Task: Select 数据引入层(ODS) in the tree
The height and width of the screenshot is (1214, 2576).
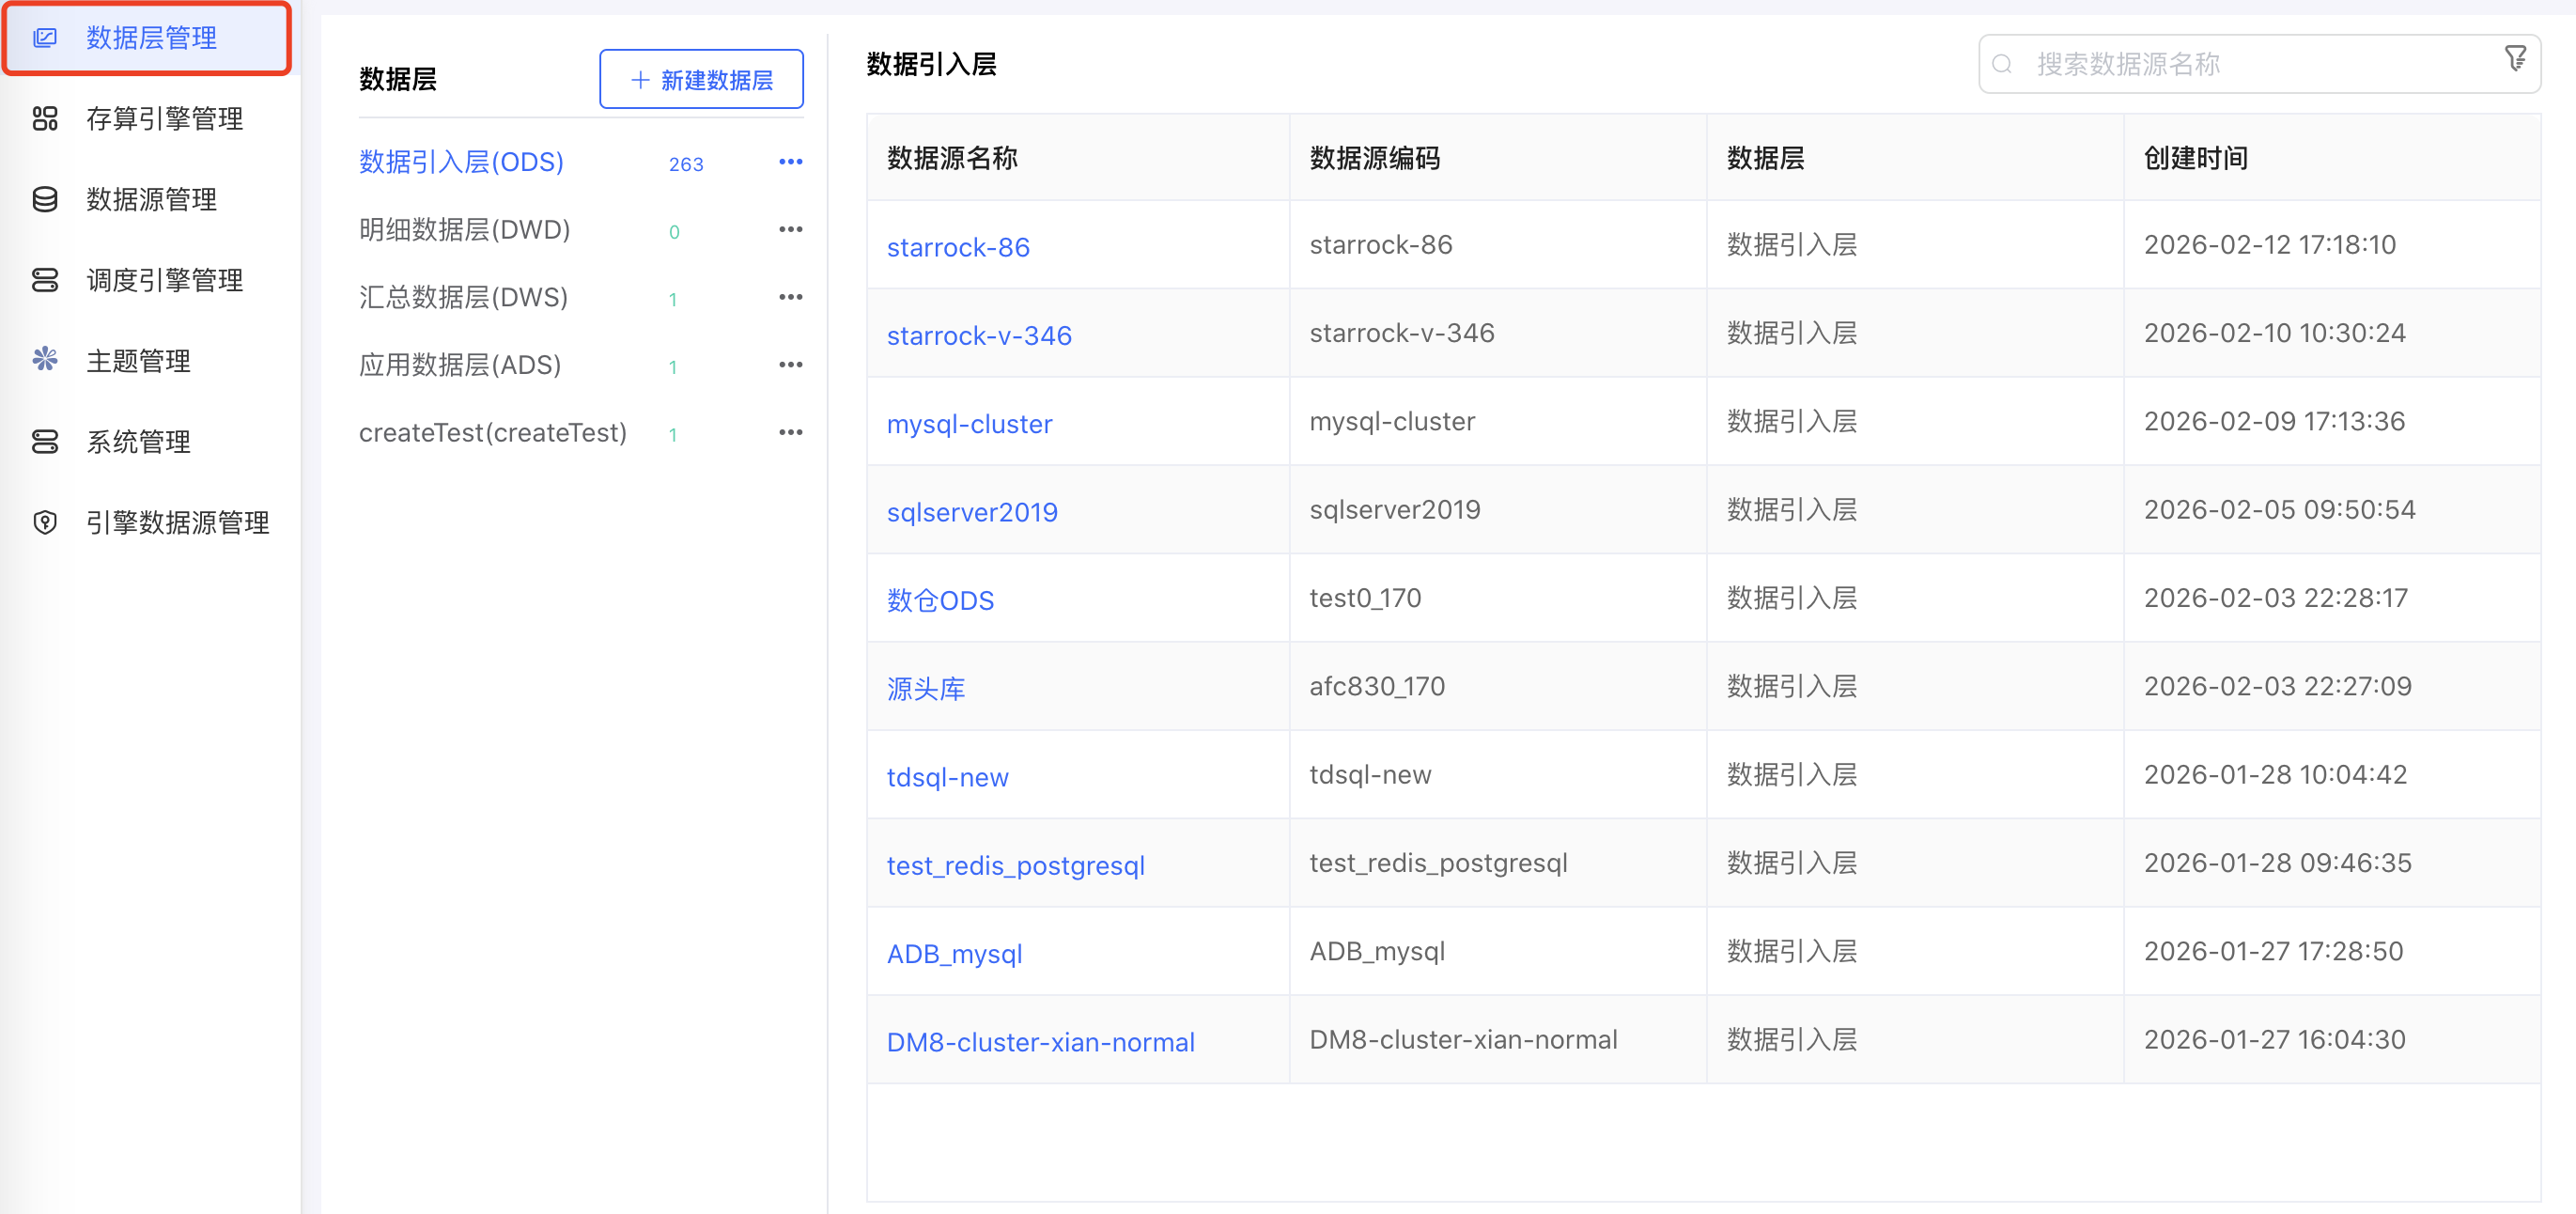Action: (x=460, y=161)
